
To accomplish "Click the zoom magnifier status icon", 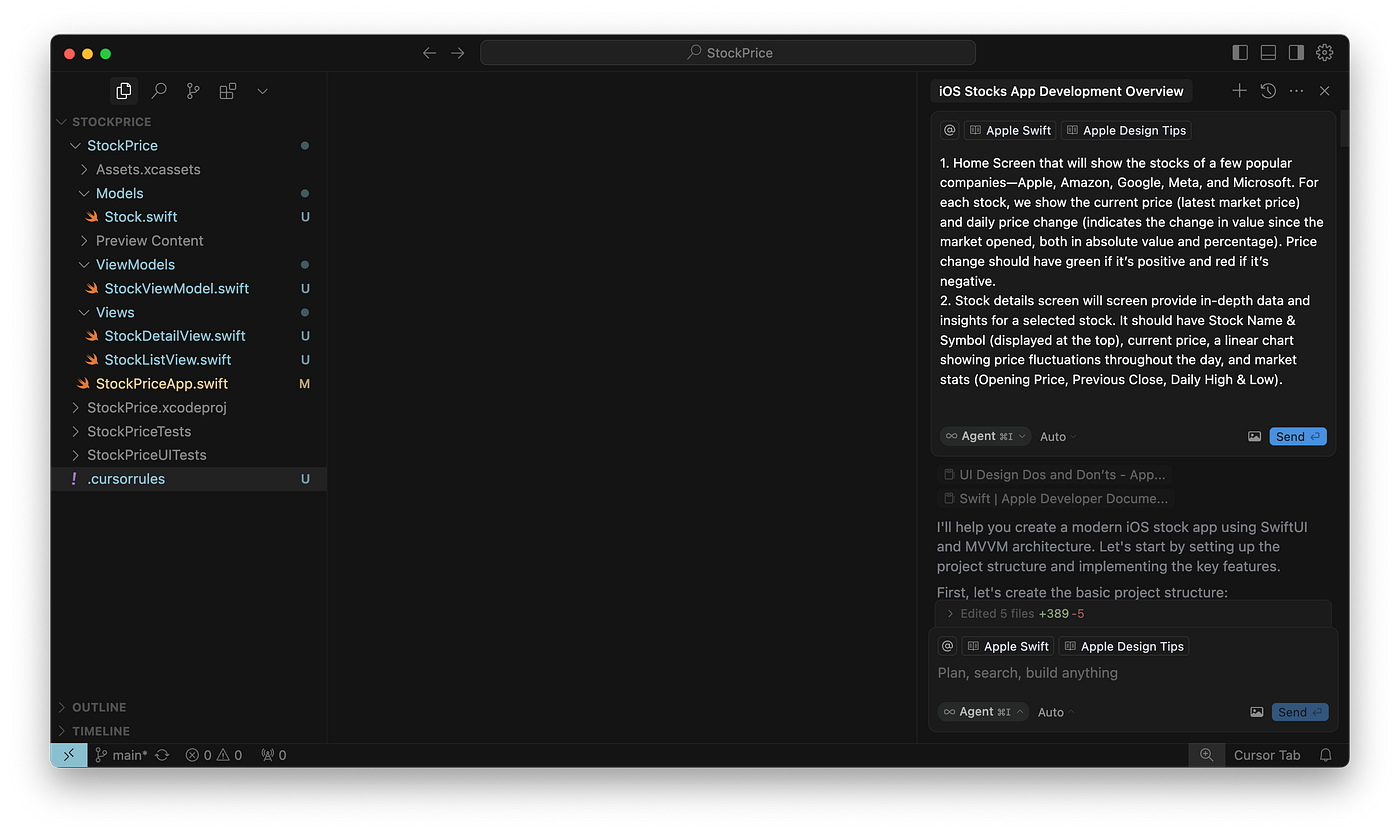I will coord(1206,755).
